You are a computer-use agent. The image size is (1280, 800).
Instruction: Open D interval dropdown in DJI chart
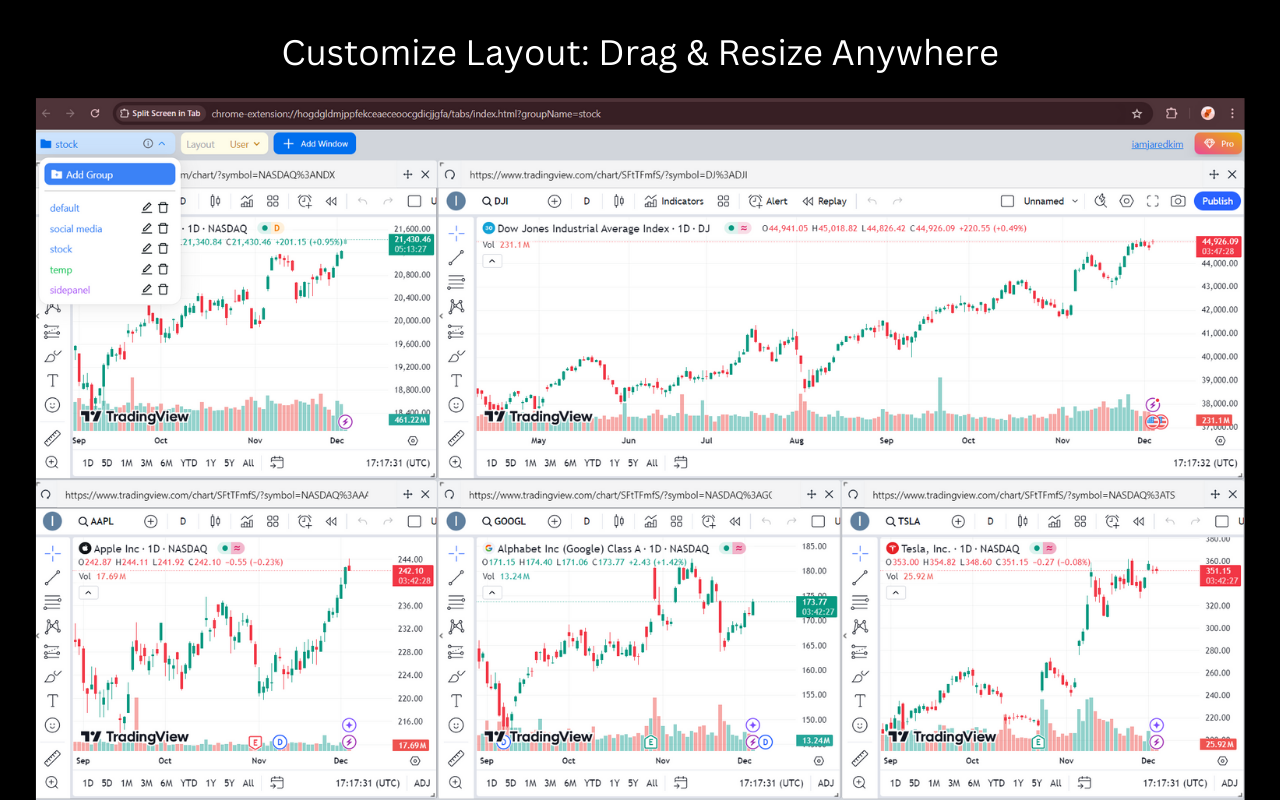(586, 201)
